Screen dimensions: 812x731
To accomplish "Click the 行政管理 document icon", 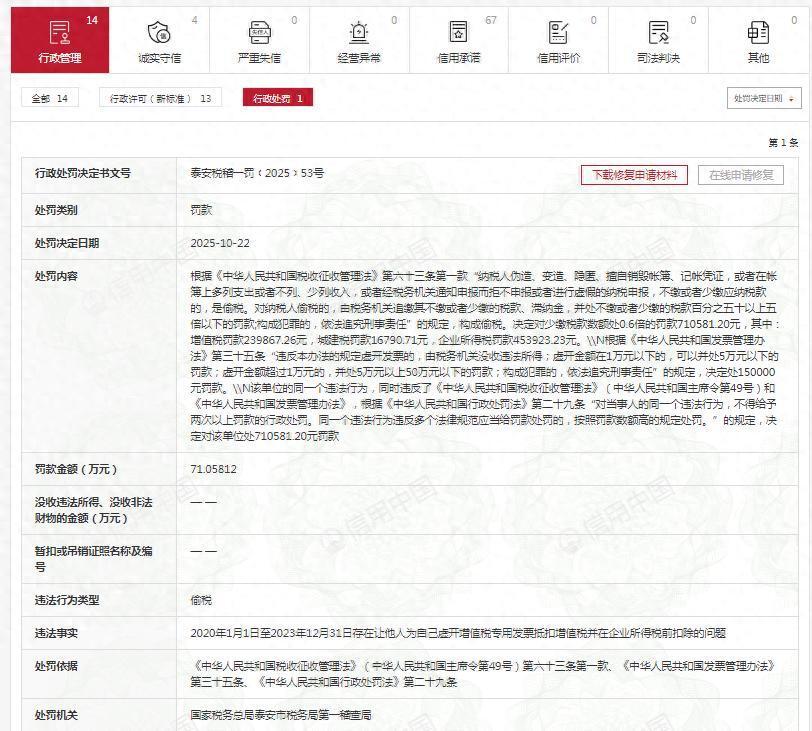I will click(62, 32).
